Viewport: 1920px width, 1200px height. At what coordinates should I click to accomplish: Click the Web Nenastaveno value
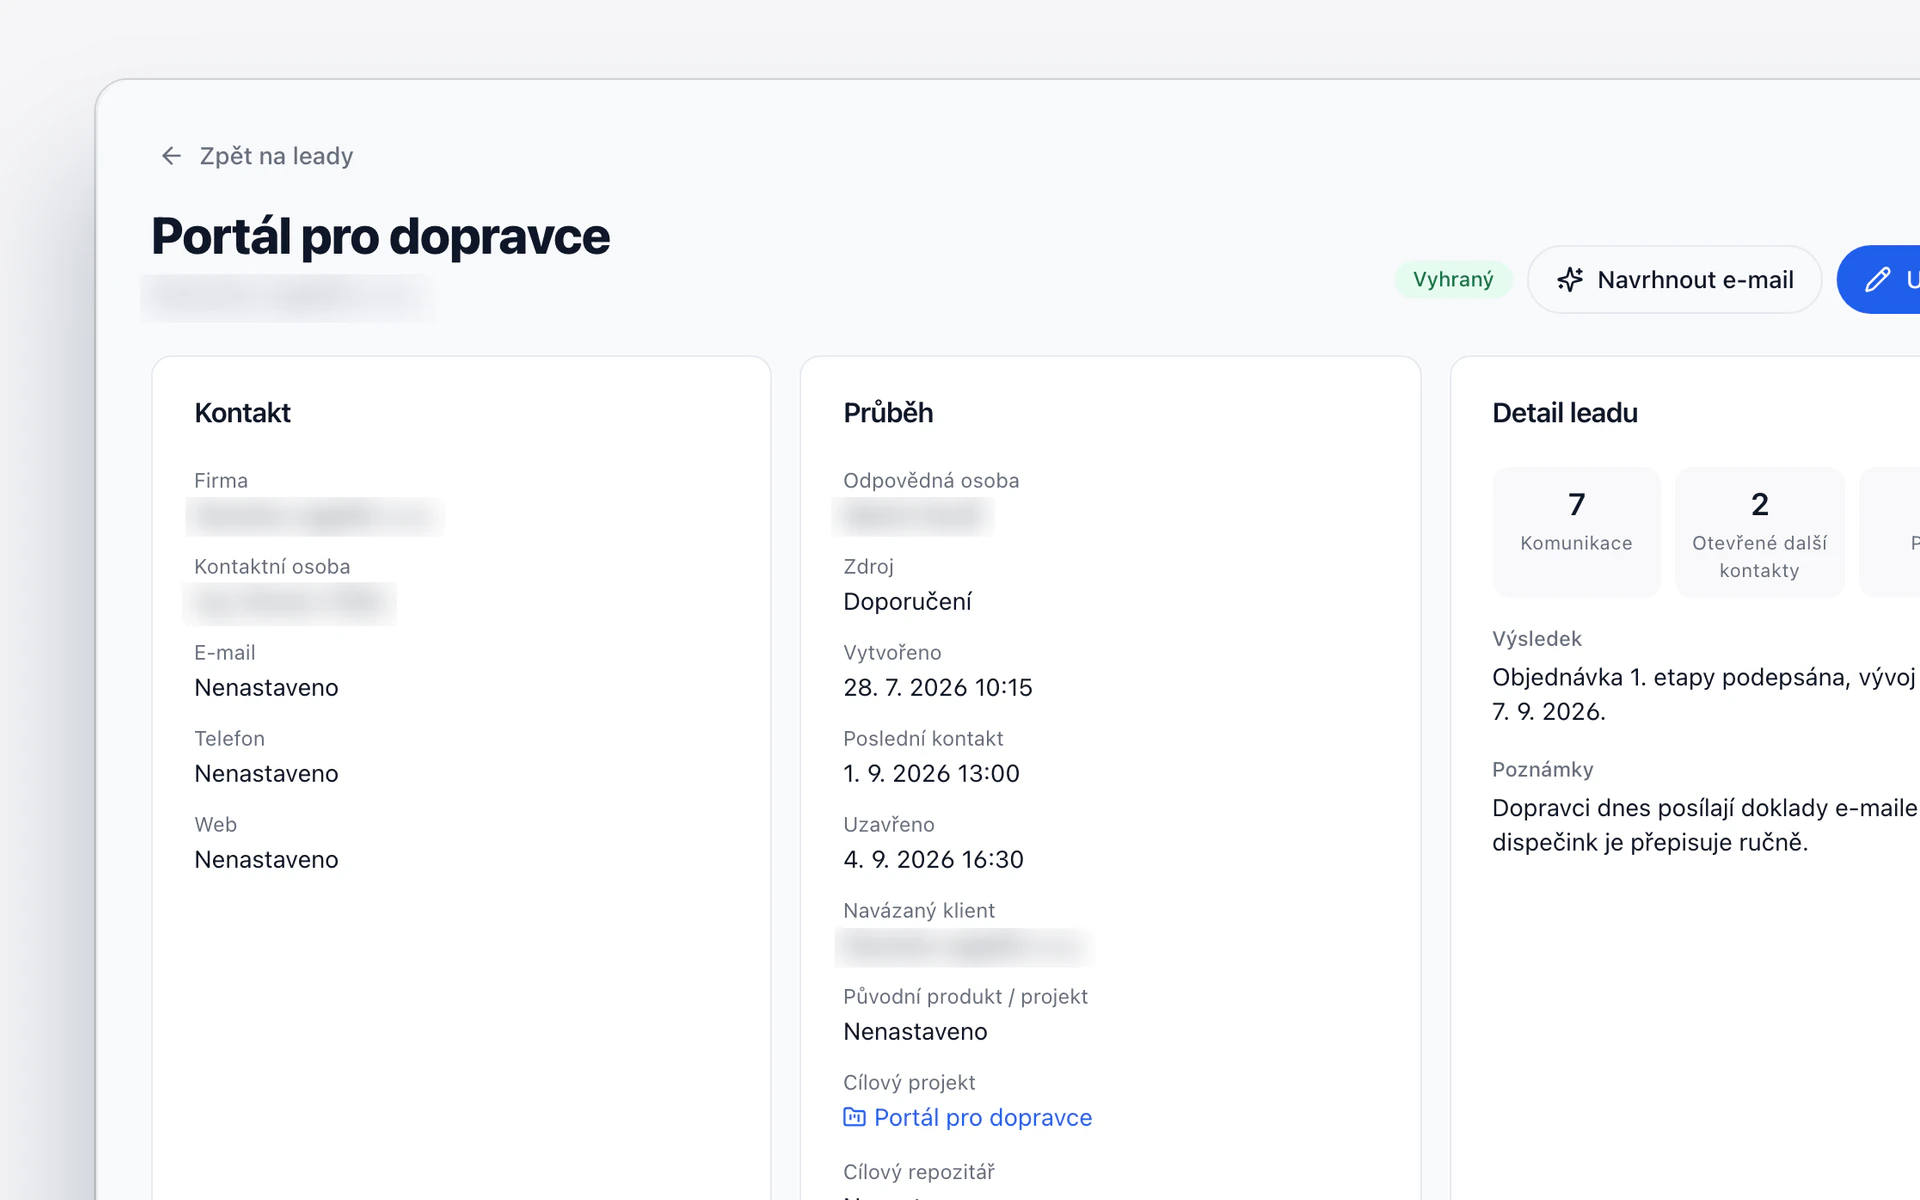coord(266,860)
